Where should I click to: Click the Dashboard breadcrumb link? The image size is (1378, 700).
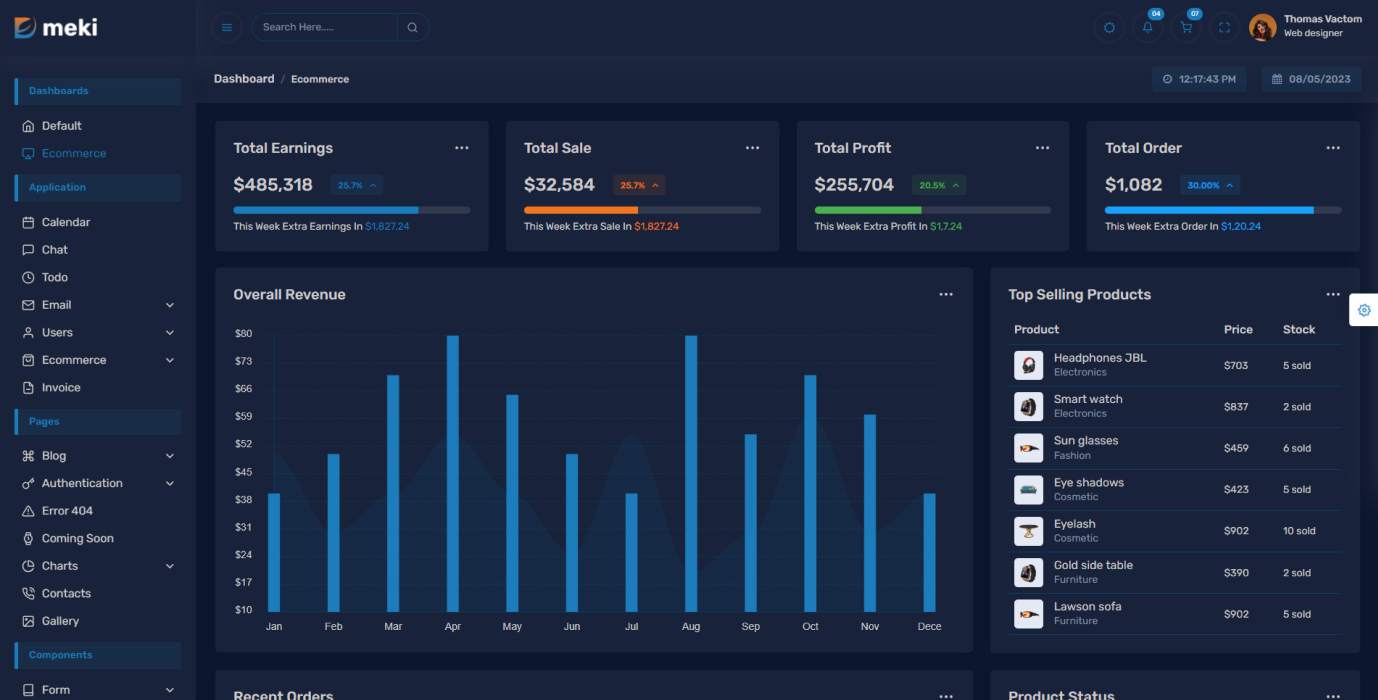point(243,78)
